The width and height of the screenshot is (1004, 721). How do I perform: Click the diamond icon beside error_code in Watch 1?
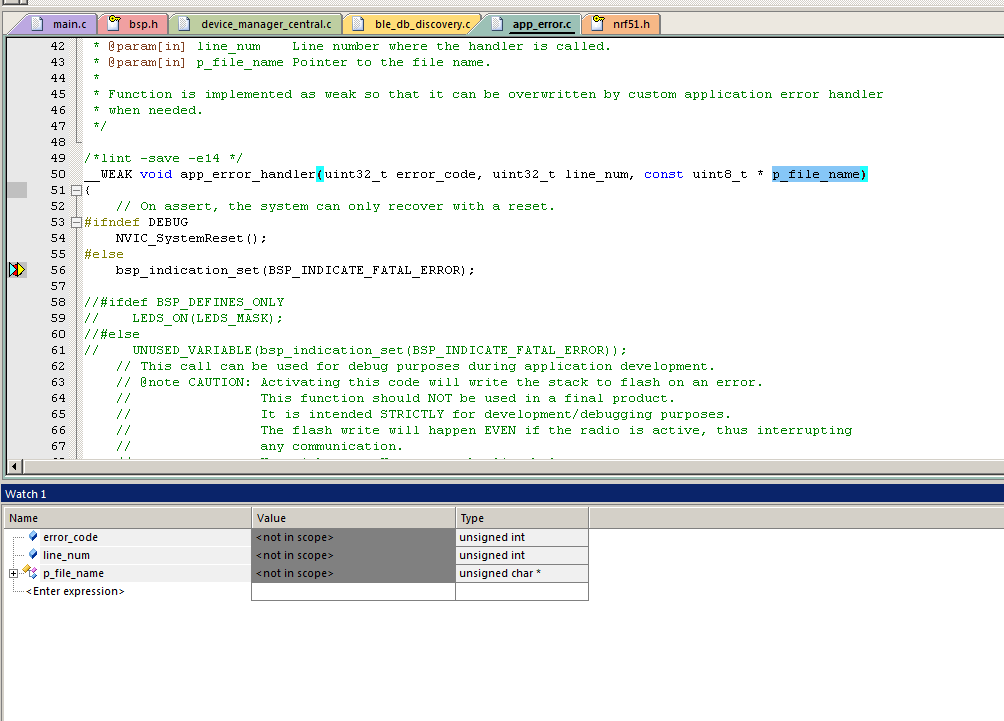coord(33,537)
